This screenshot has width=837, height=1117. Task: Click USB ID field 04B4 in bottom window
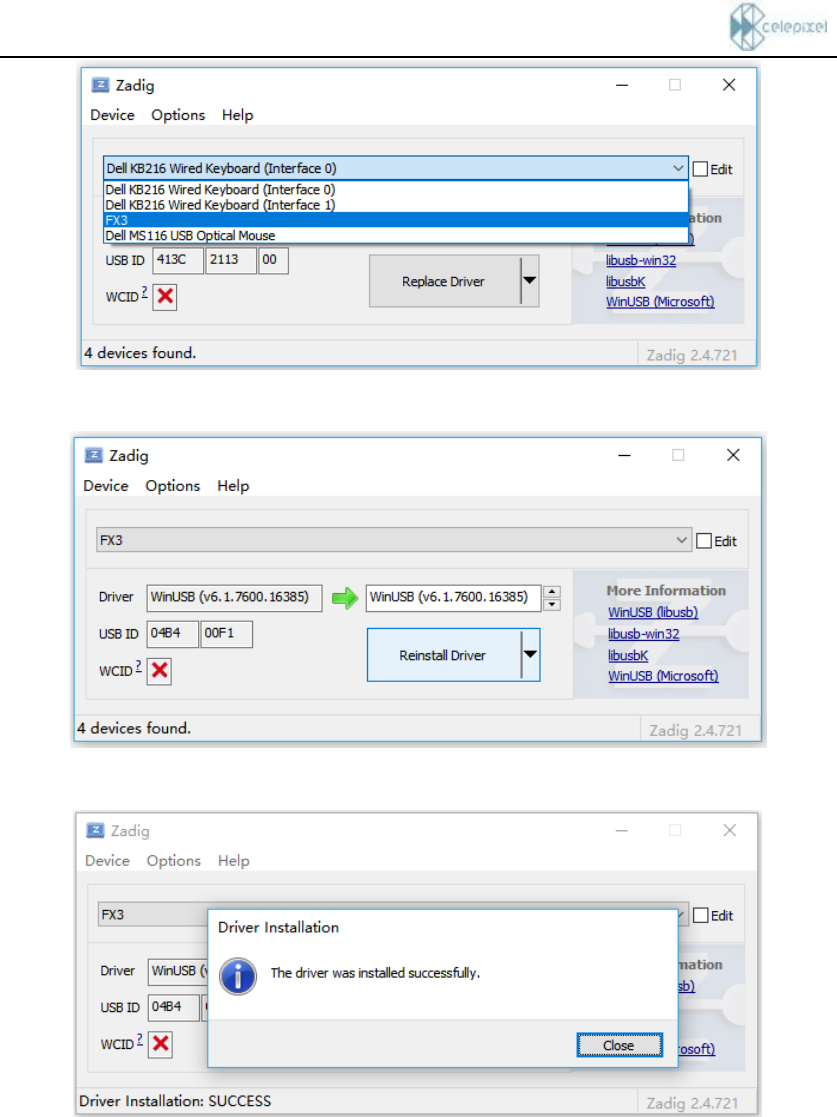point(174,1007)
